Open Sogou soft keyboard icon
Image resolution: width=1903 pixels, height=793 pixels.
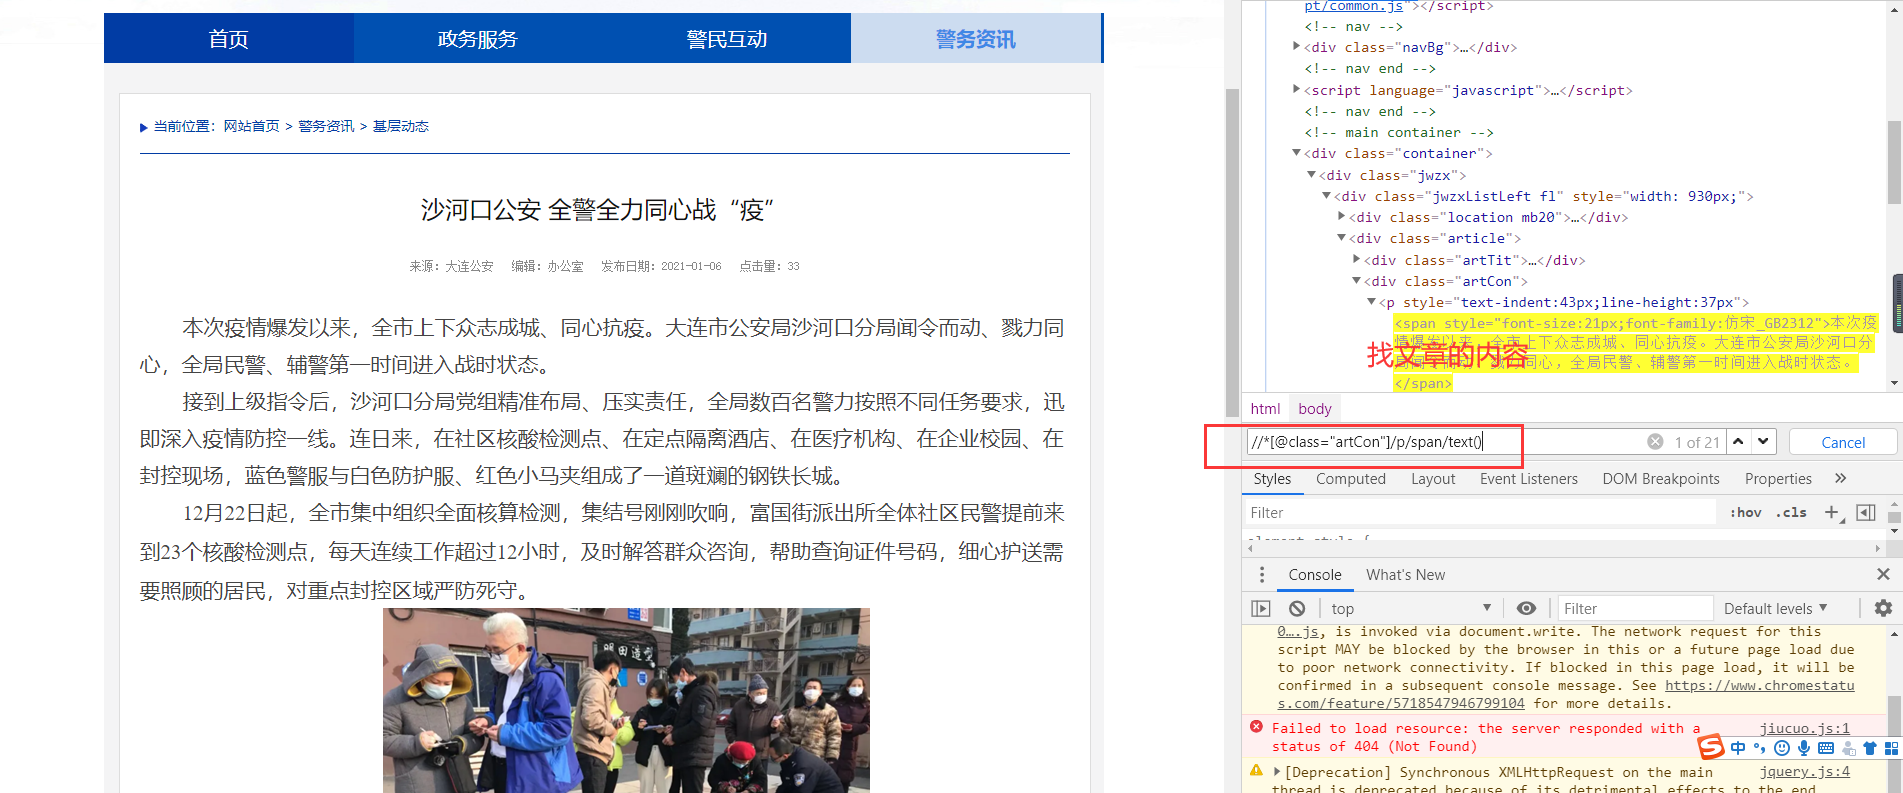pyautogui.click(x=1826, y=748)
